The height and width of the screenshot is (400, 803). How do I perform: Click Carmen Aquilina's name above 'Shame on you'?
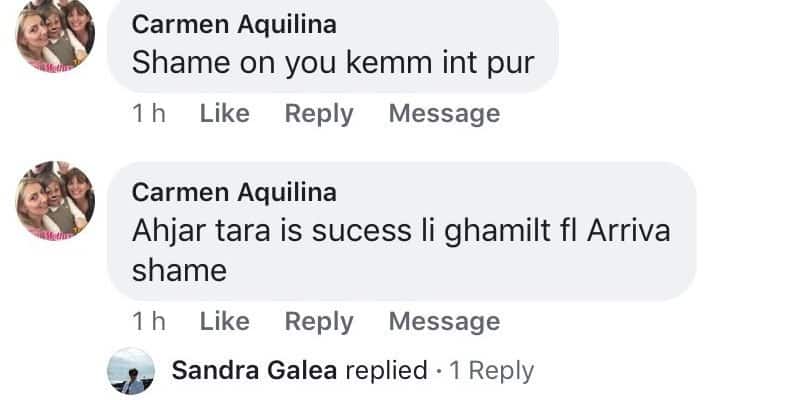tap(234, 24)
